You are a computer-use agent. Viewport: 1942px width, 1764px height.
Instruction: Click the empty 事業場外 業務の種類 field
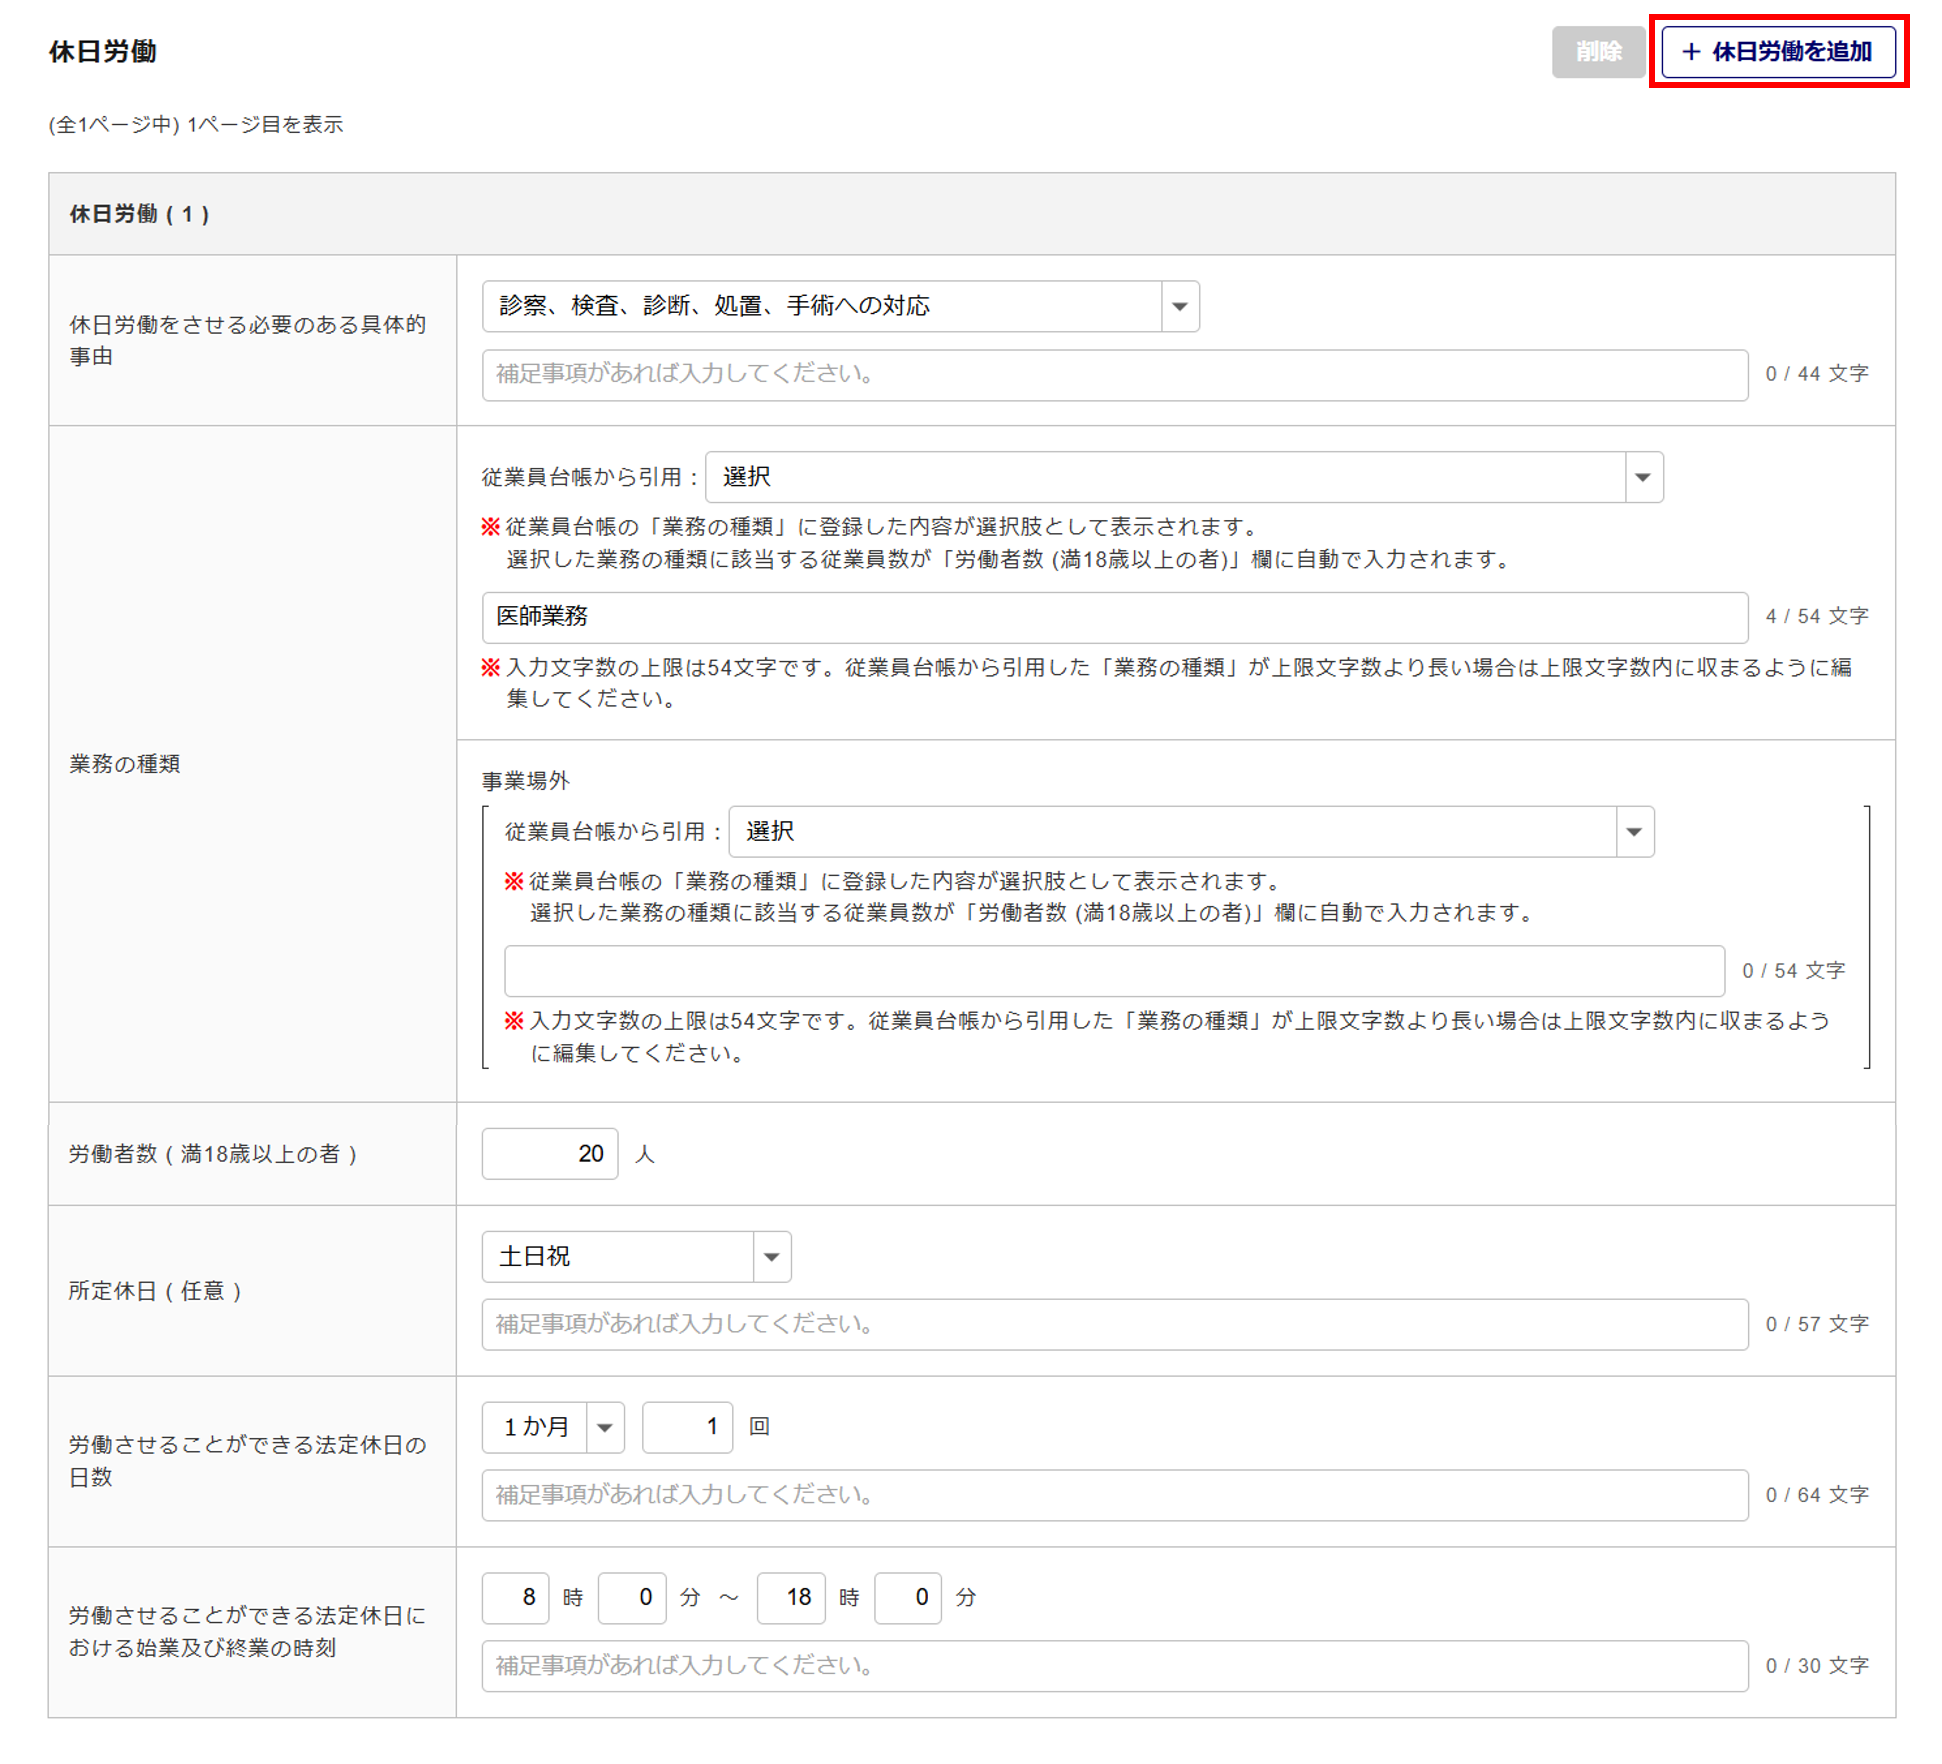click(1114, 971)
